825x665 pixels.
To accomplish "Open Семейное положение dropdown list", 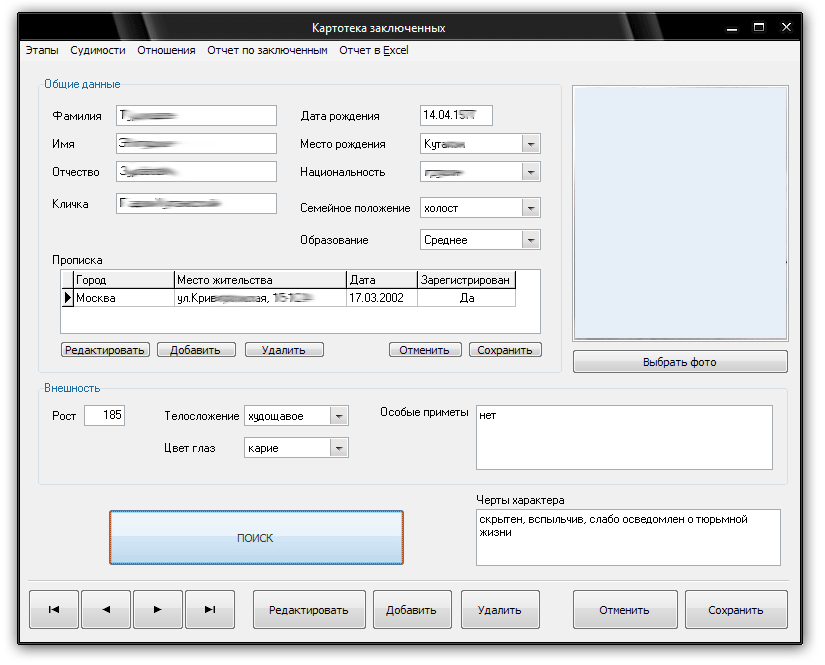I will (x=531, y=208).
